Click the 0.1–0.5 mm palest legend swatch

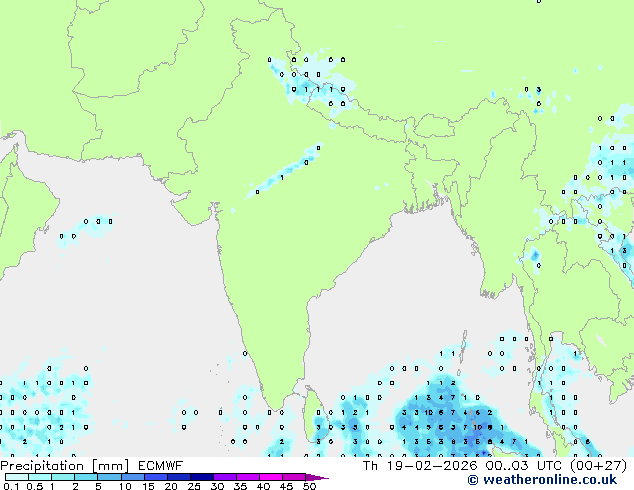tap(17, 477)
